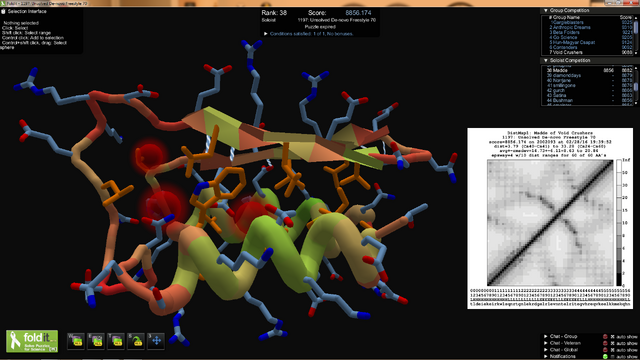
Task: Click the Foldit logo menu button
Action: pyautogui.click(x=32, y=341)
